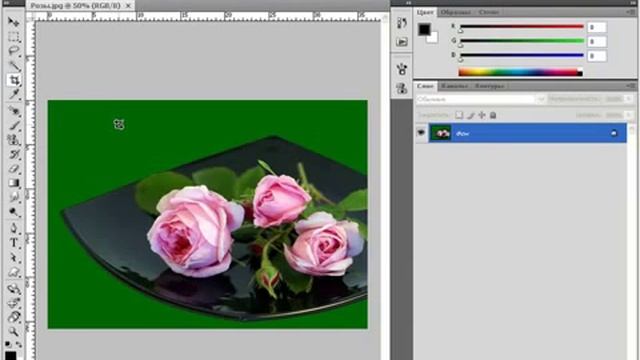Image resolution: width=640 pixels, height=360 pixels.
Task: Toggle lock transparent pixels
Action: (459, 115)
